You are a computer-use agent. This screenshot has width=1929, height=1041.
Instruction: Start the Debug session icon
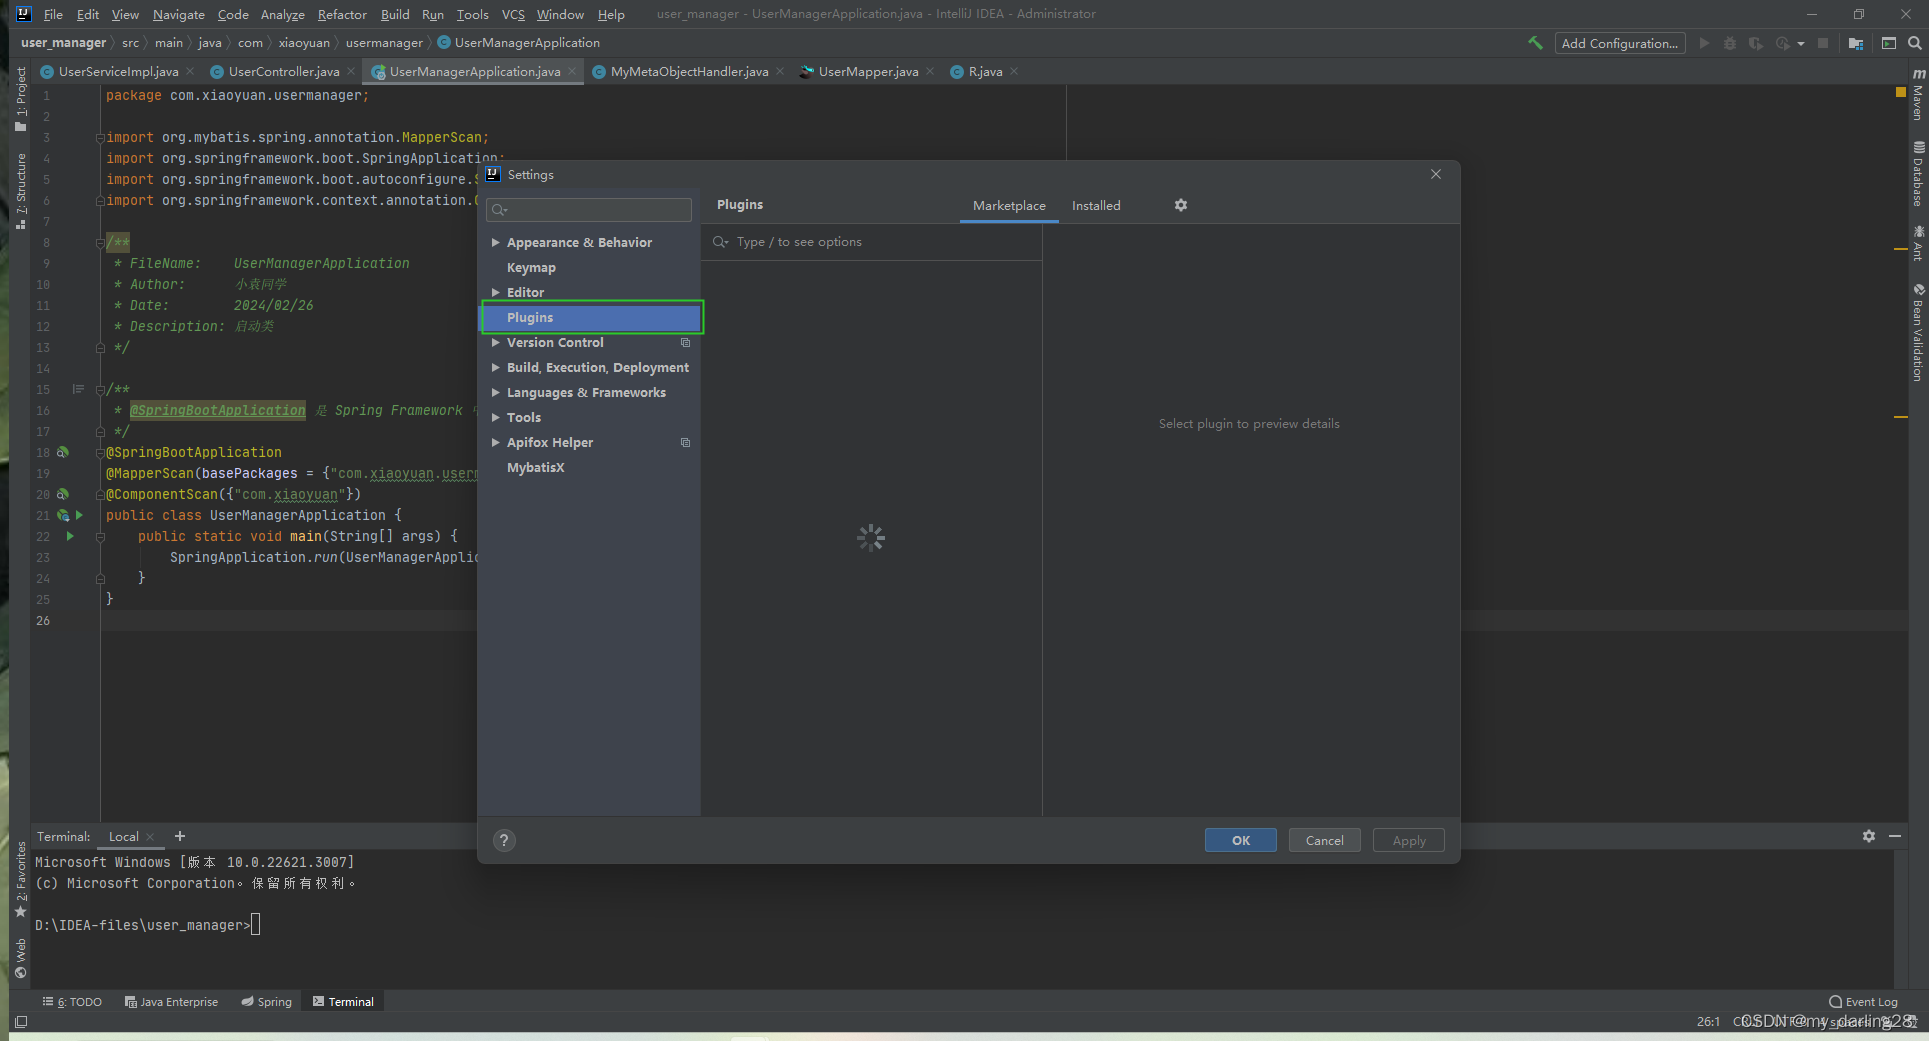(x=1729, y=43)
